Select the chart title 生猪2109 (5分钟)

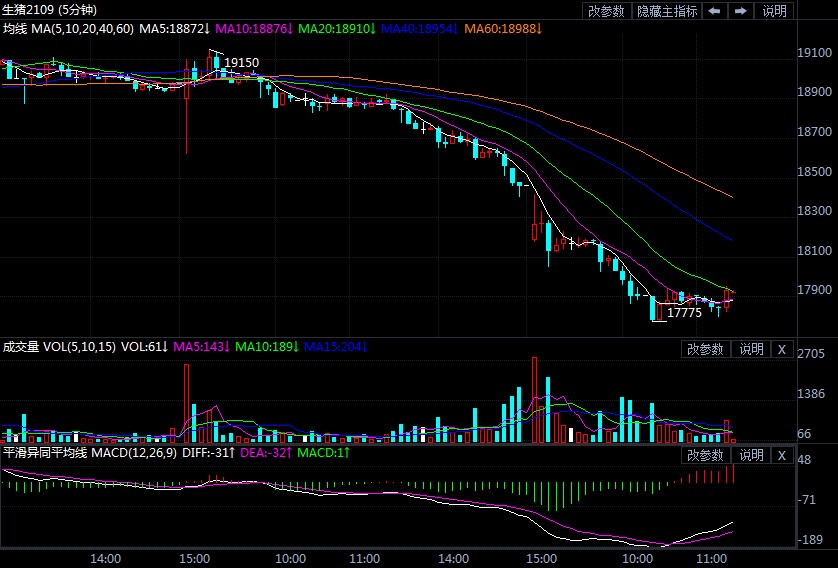click(50, 10)
